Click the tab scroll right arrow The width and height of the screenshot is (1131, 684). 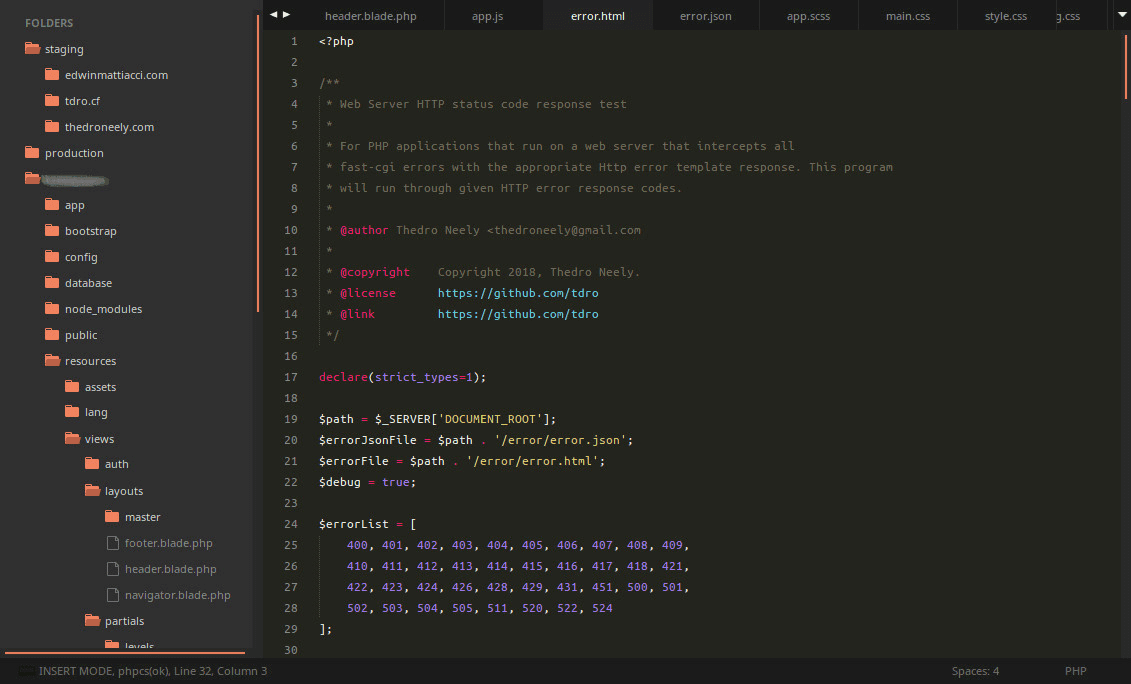coord(286,14)
